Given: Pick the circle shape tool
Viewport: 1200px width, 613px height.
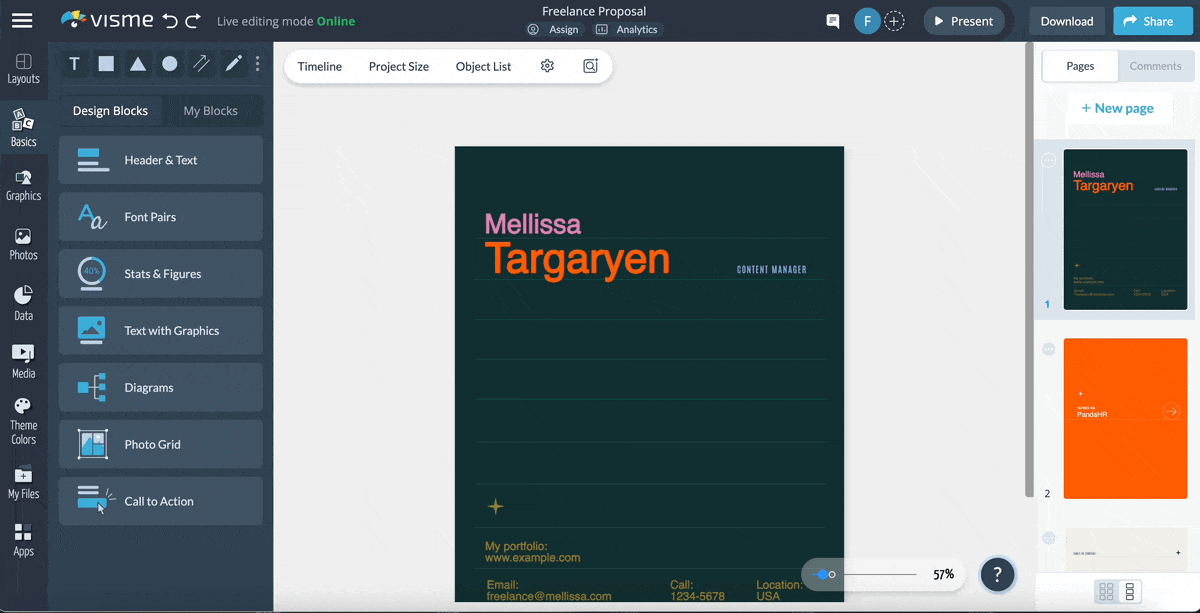Looking at the screenshot, I should coord(170,64).
